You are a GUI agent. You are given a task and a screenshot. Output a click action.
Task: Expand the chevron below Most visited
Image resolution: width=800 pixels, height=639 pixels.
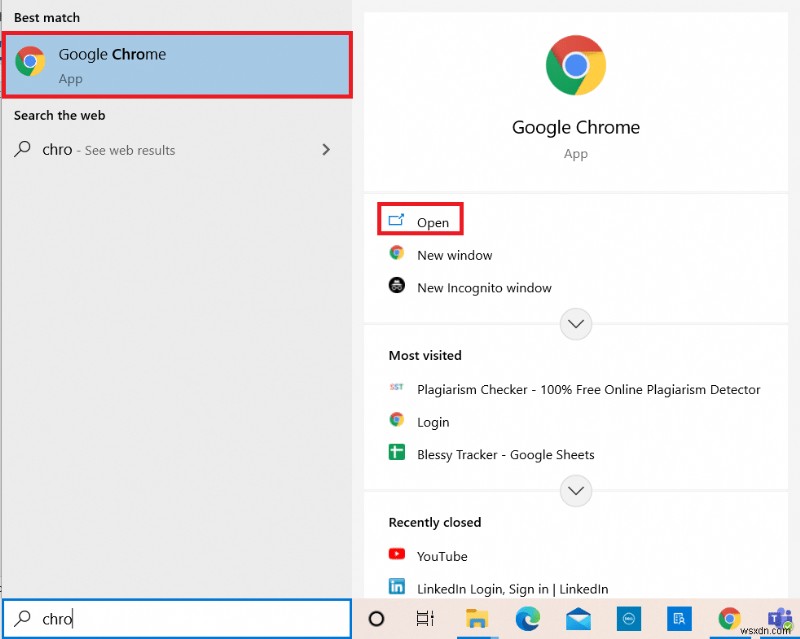(575, 491)
